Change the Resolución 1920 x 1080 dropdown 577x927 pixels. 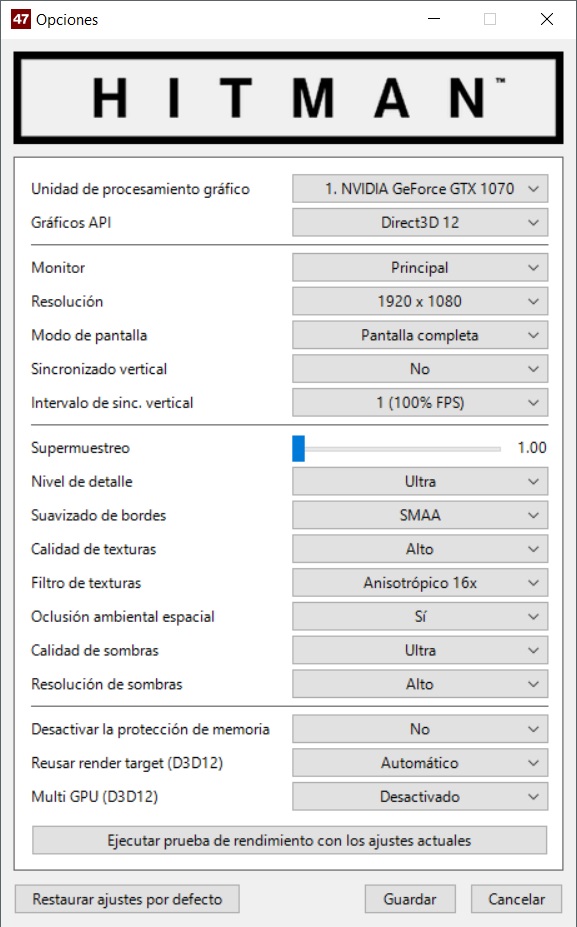(x=420, y=301)
